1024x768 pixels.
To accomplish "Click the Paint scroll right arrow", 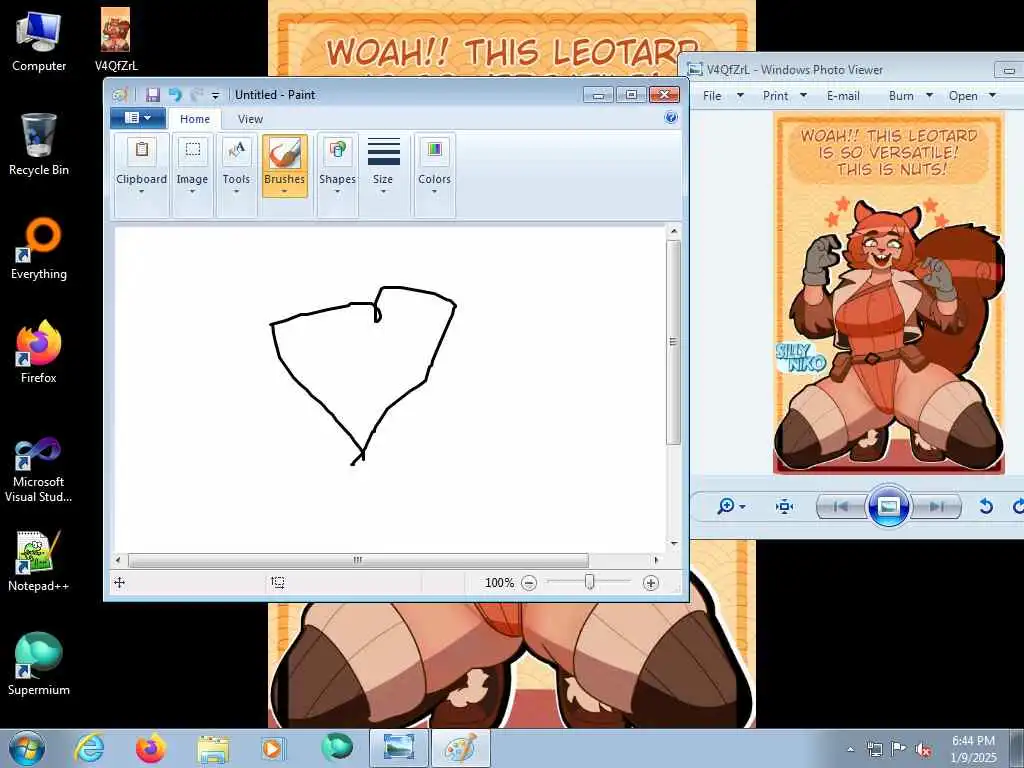I will [x=656, y=560].
